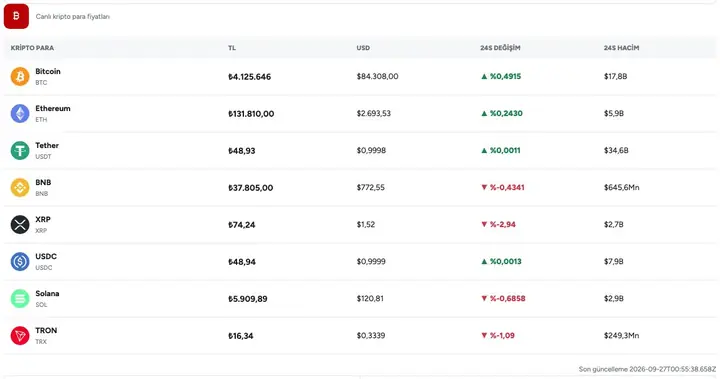Sort by 24S HACİM column header
The height and width of the screenshot is (379, 720).
click(621, 48)
